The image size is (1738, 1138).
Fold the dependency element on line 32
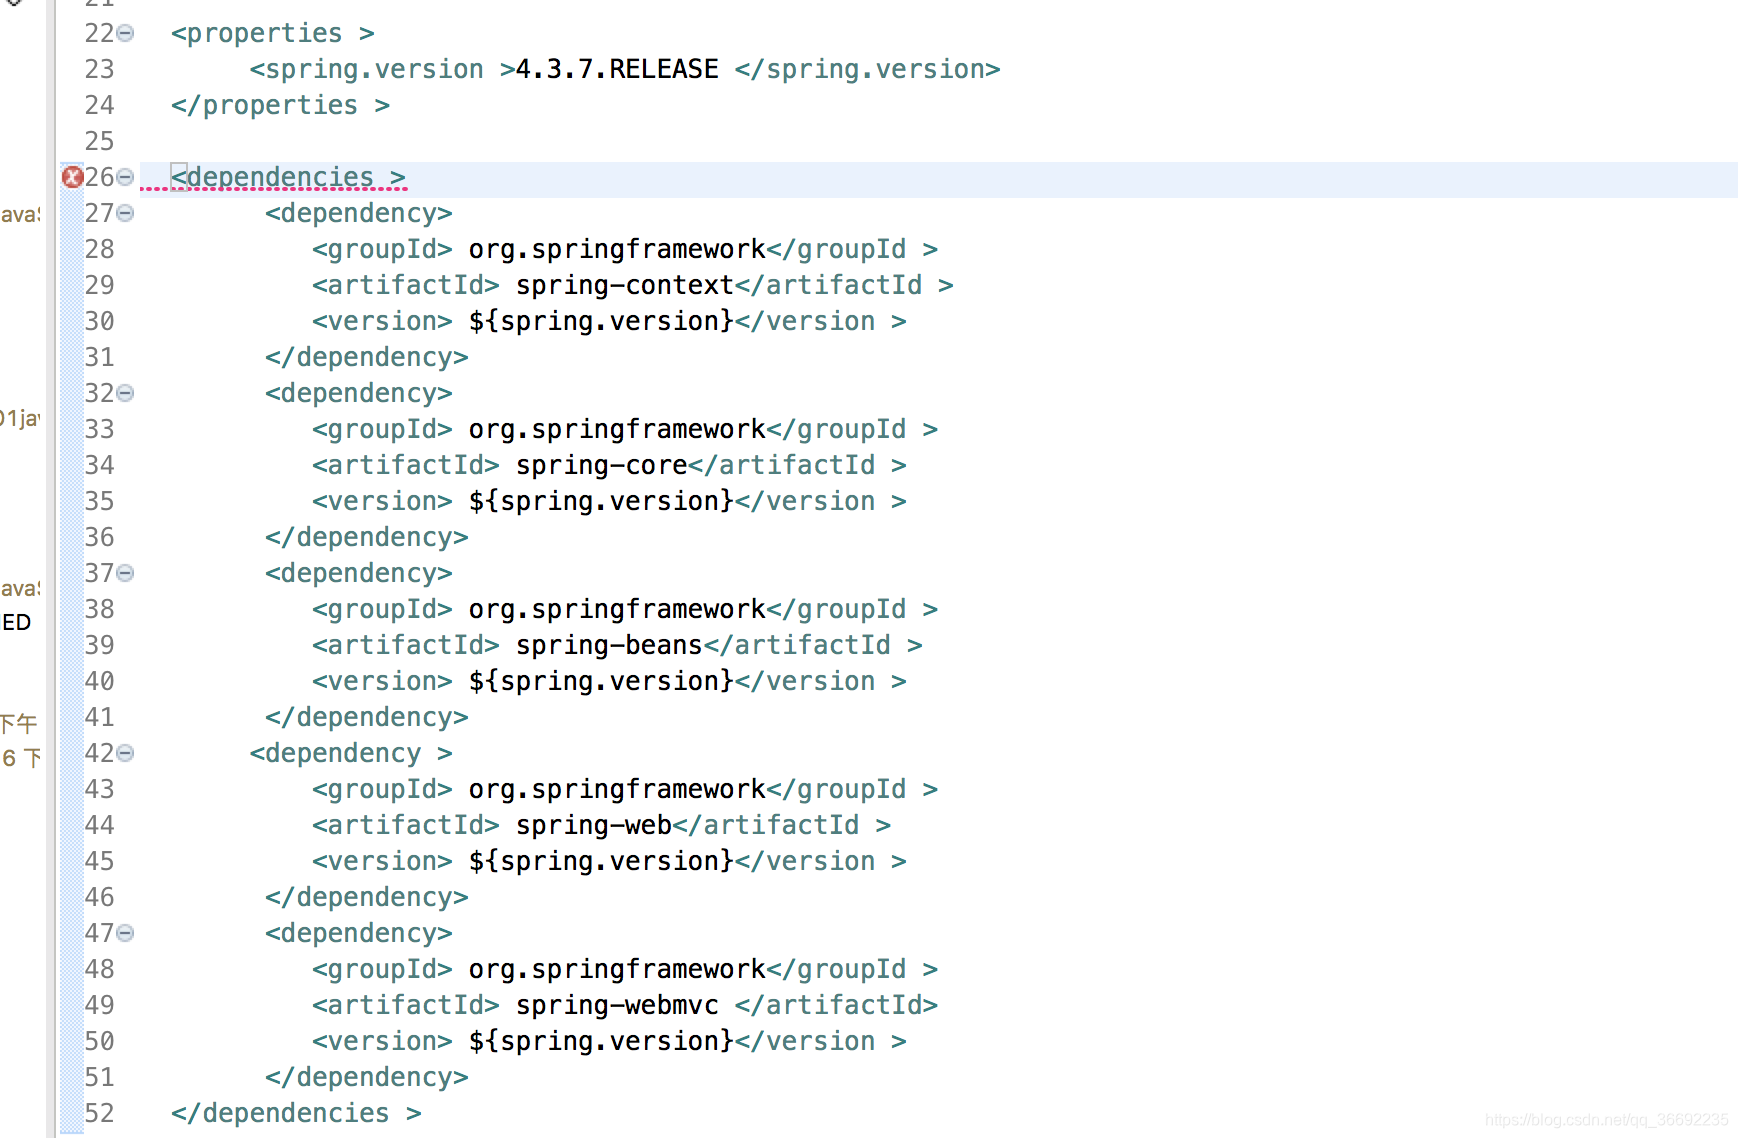125,394
